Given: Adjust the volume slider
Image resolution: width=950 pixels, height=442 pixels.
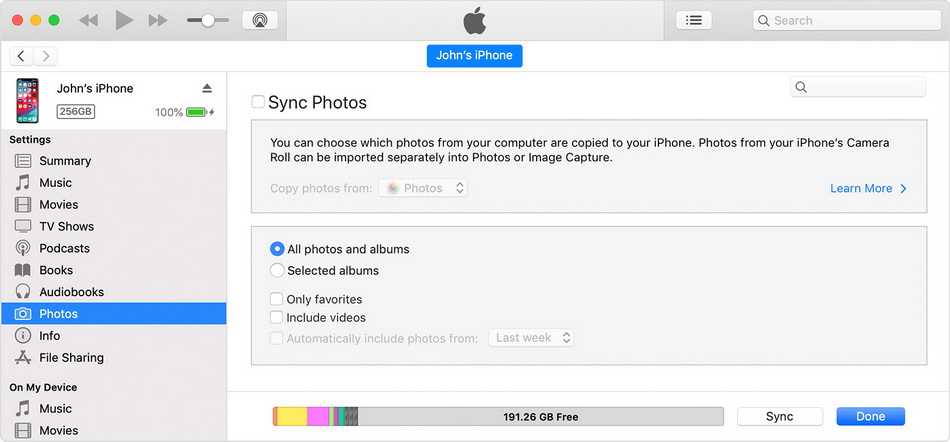Looking at the screenshot, I should (x=207, y=20).
